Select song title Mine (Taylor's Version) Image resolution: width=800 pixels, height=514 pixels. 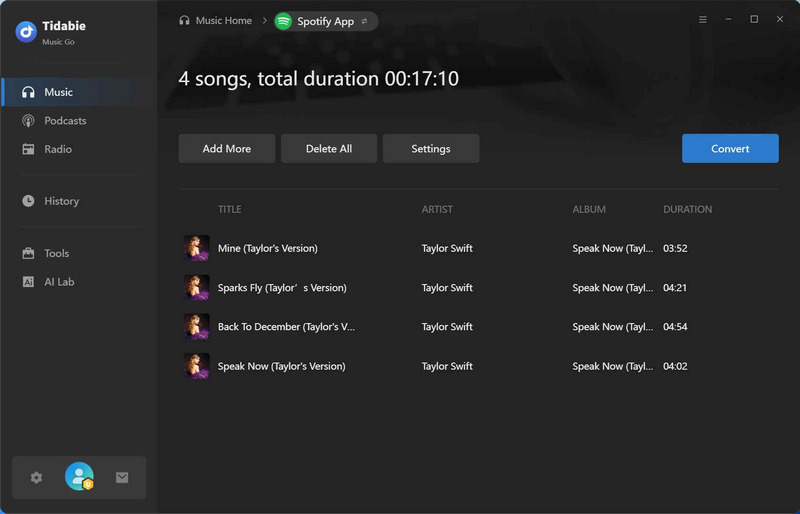point(267,248)
